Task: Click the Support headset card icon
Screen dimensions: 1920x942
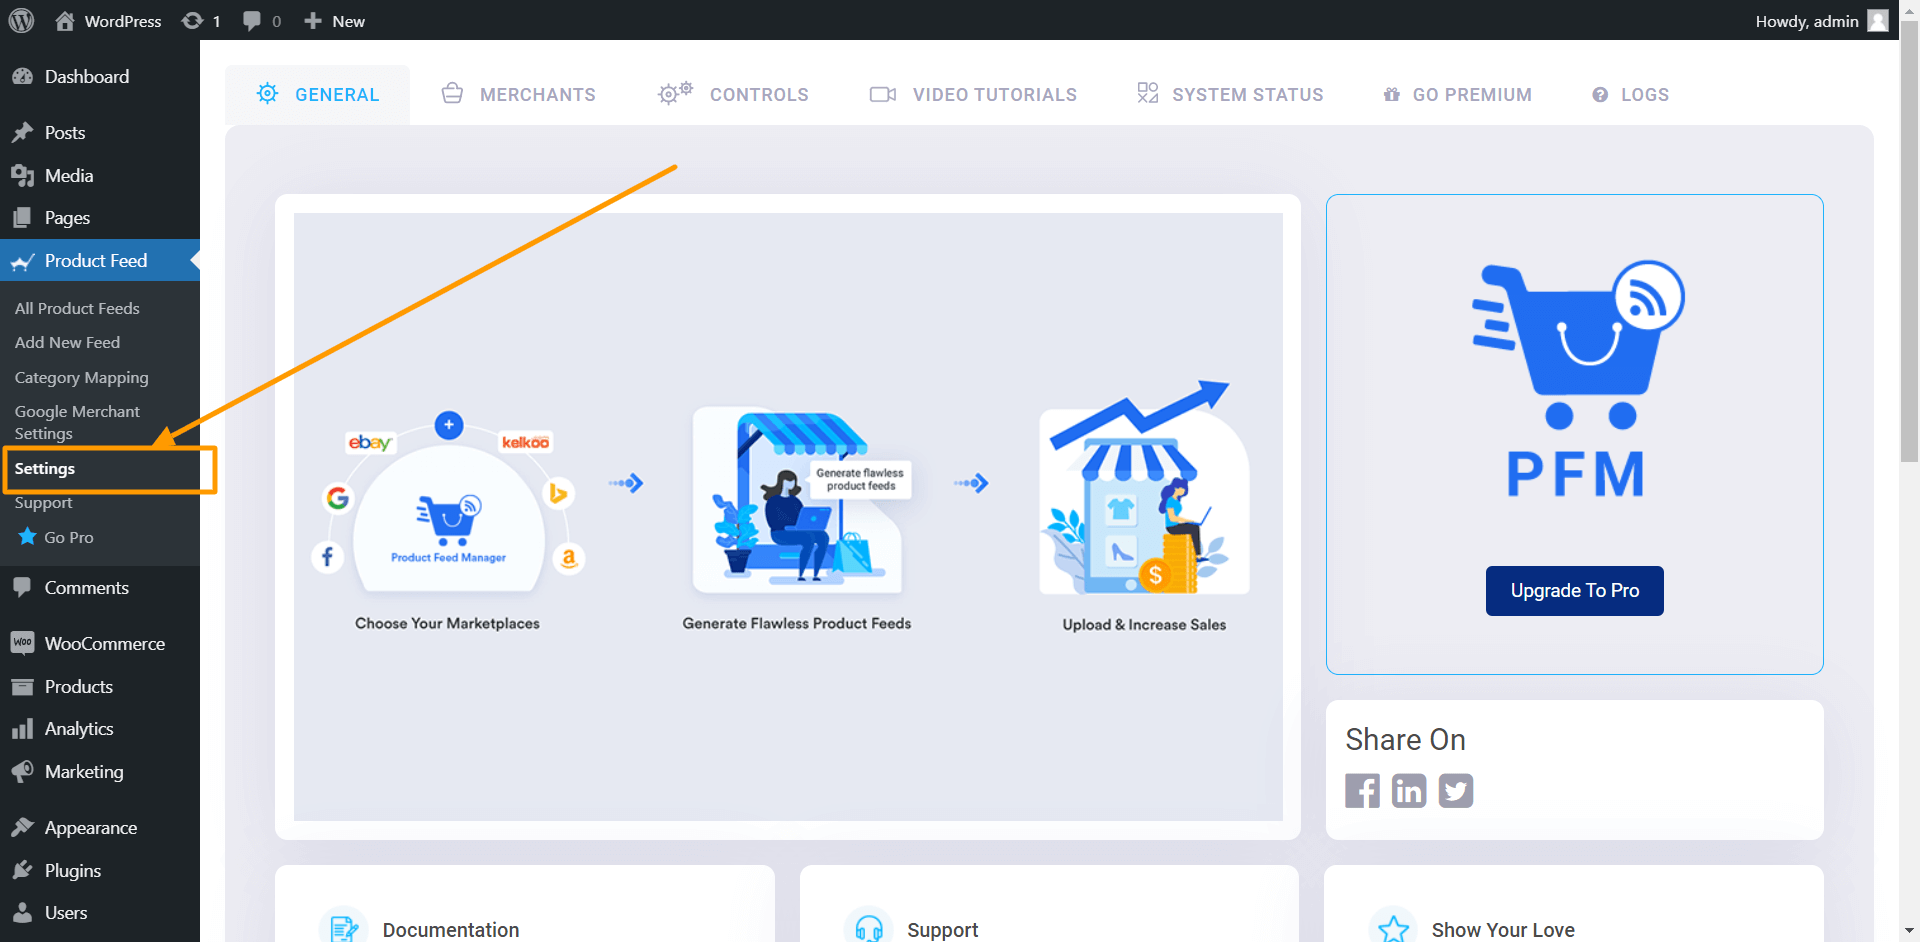Action: [x=869, y=929]
